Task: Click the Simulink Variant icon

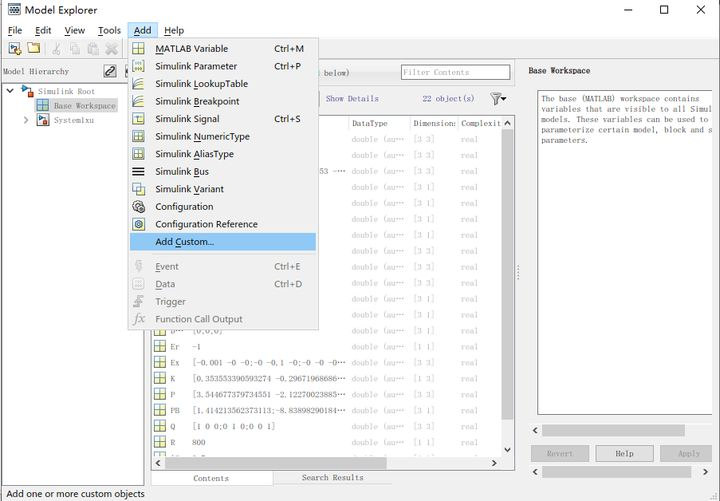Action: pyautogui.click(x=138, y=189)
